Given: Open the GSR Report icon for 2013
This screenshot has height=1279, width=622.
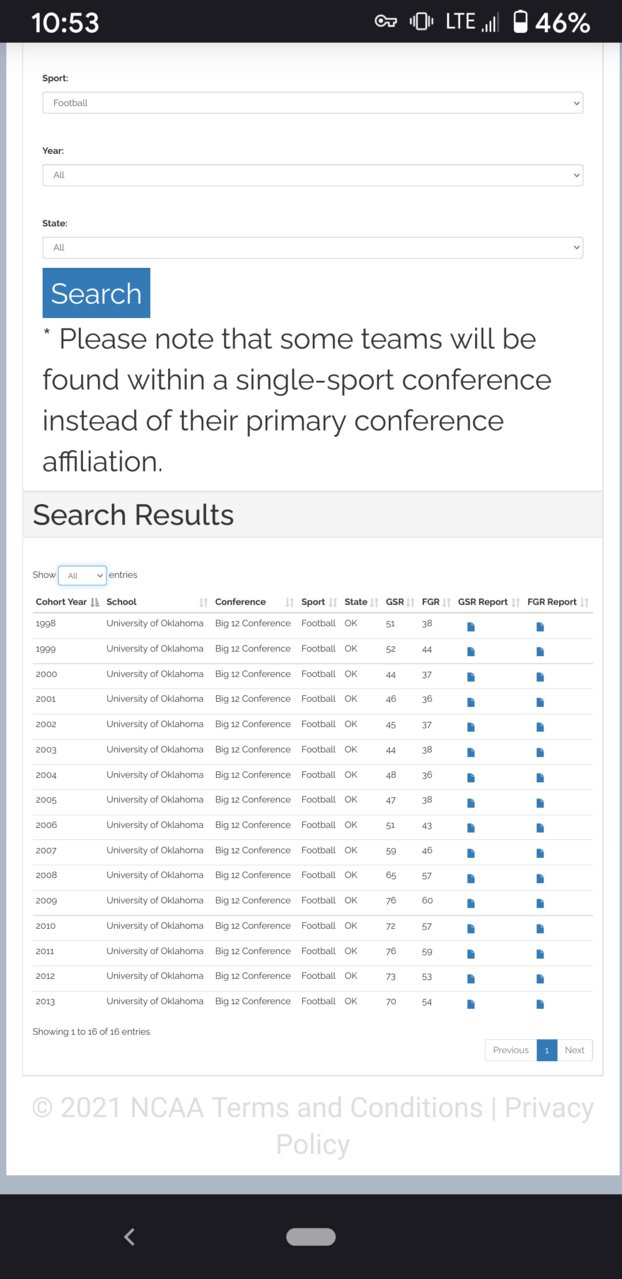Looking at the screenshot, I should pyautogui.click(x=471, y=1004).
